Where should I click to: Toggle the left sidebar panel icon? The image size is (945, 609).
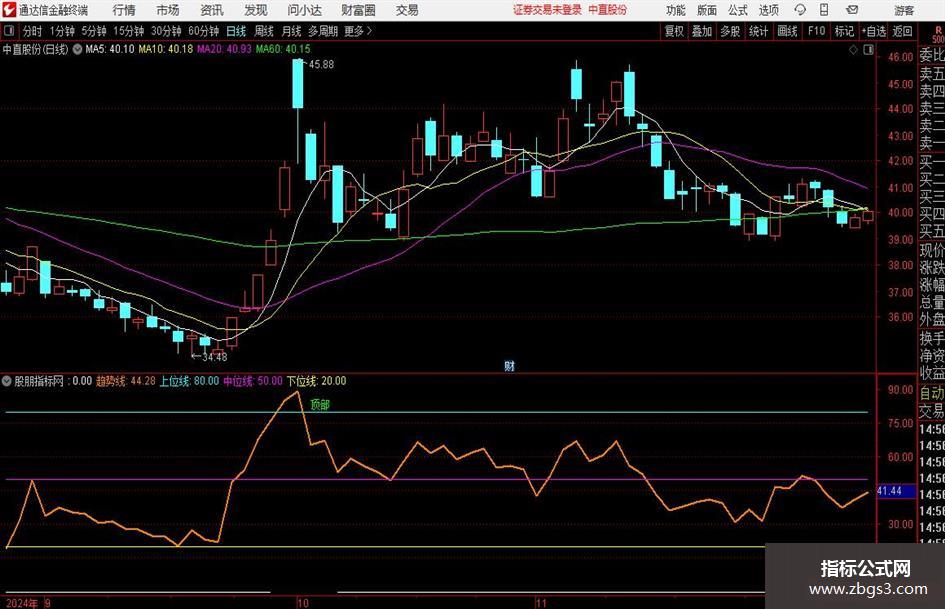pos(9,31)
